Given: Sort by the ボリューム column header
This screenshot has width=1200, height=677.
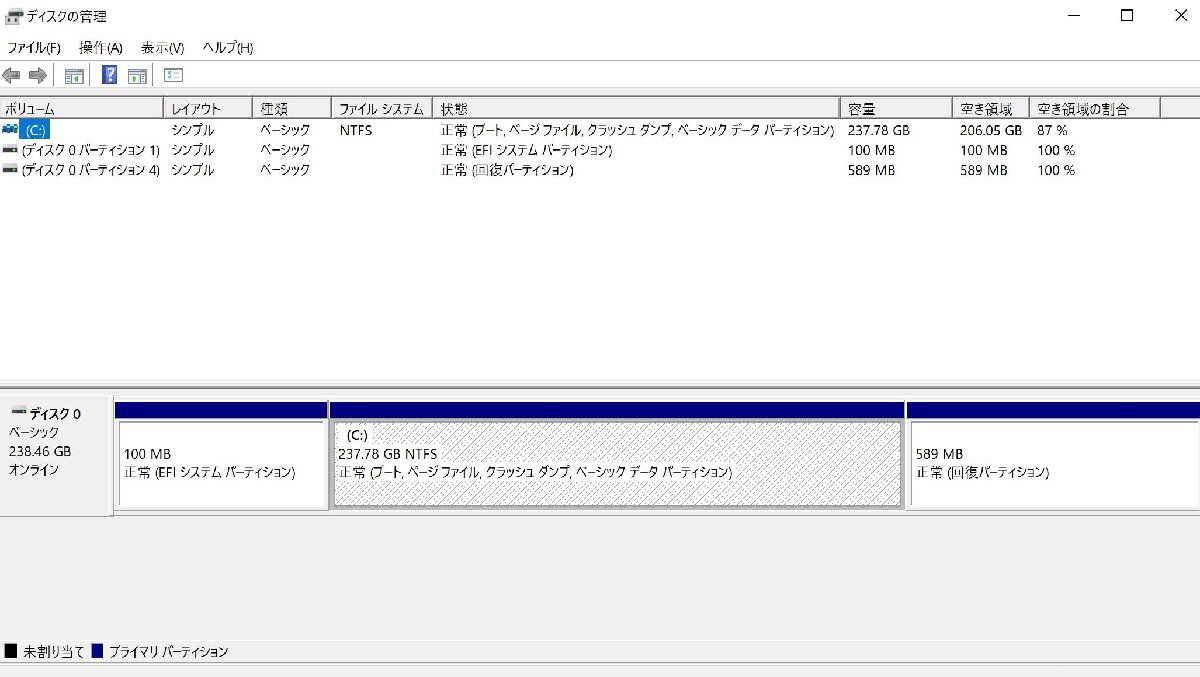Looking at the screenshot, I should pos(81,108).
